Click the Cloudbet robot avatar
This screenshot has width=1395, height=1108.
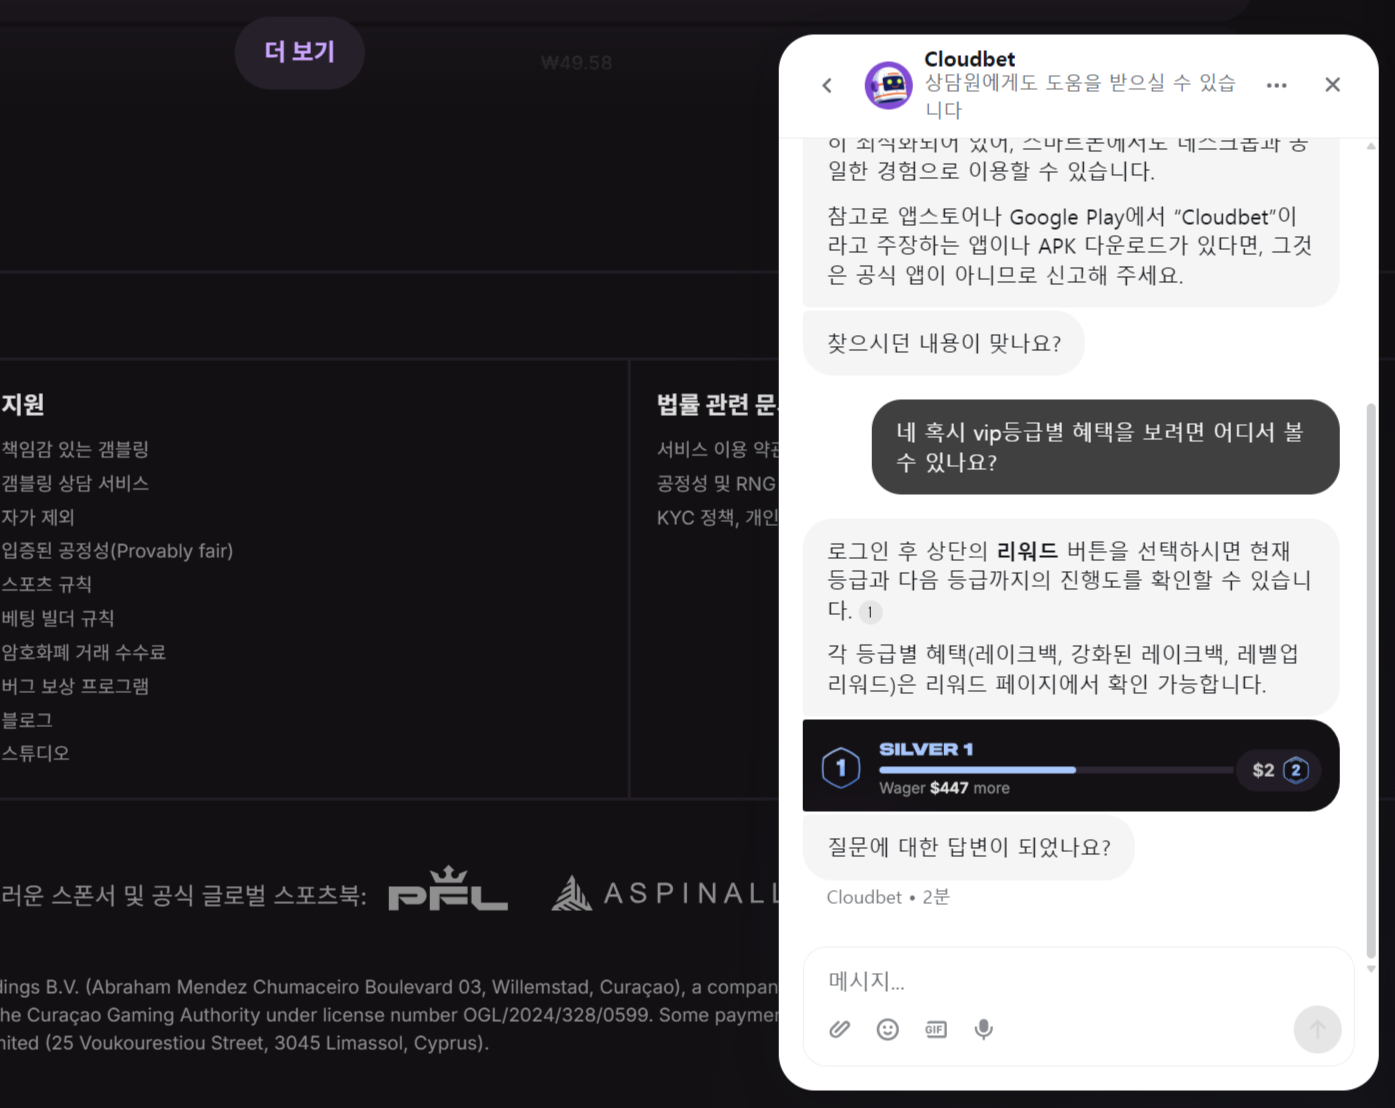(x=888, y=85)
